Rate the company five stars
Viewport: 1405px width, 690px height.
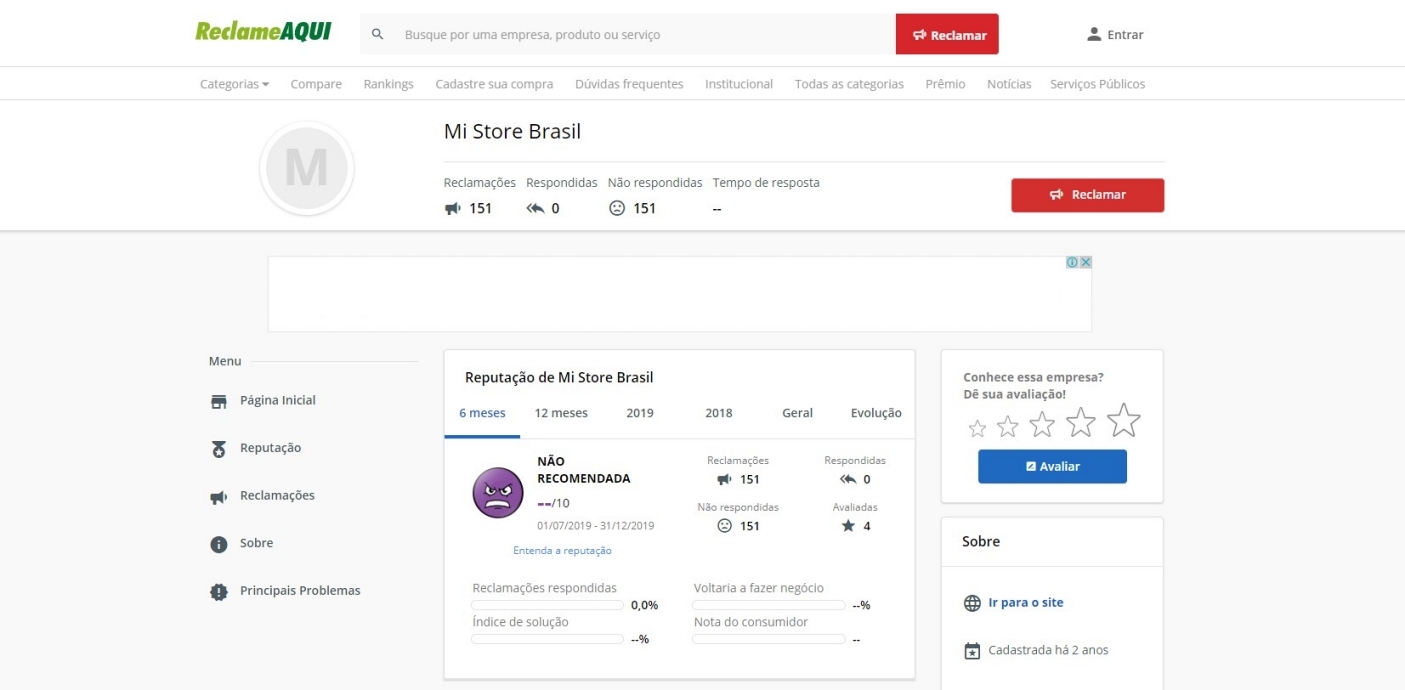pos(1124,420)
